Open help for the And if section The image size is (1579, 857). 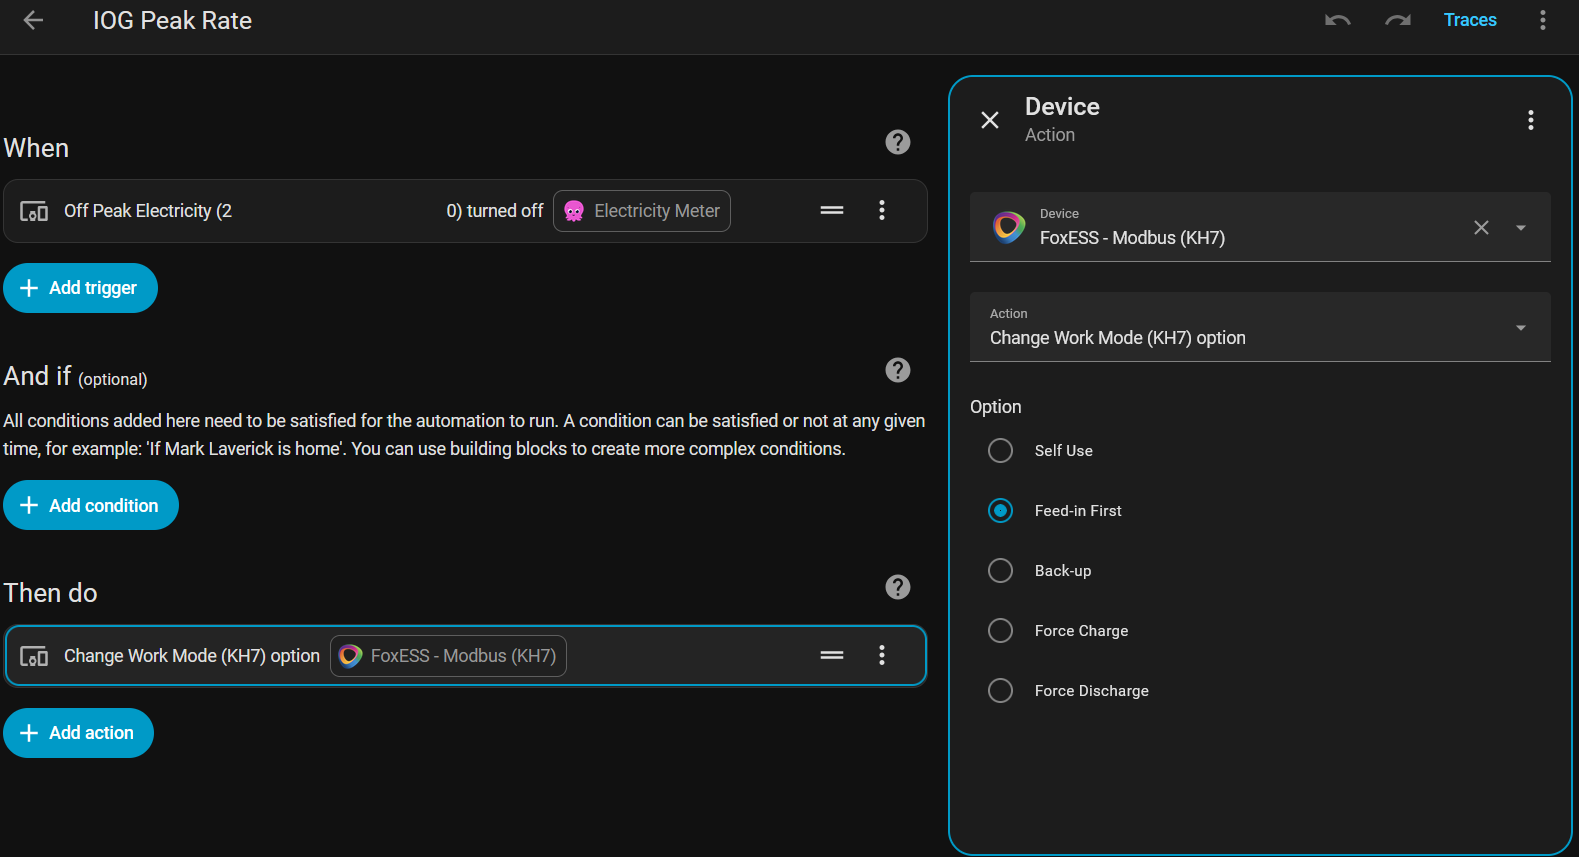(897, 370)
